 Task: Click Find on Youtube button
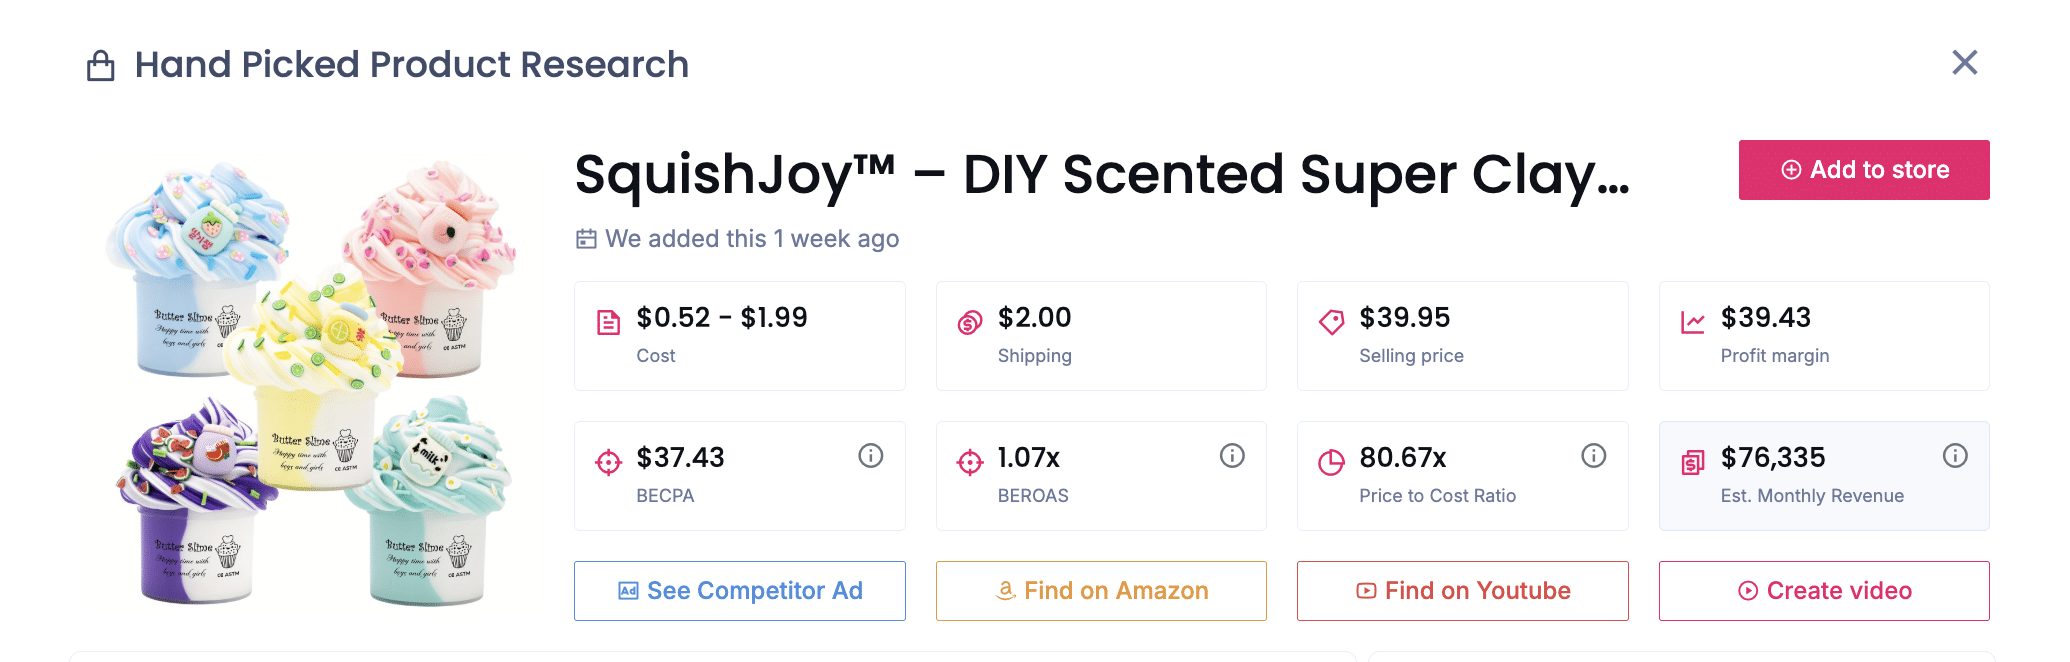[x=1462, y=591]
